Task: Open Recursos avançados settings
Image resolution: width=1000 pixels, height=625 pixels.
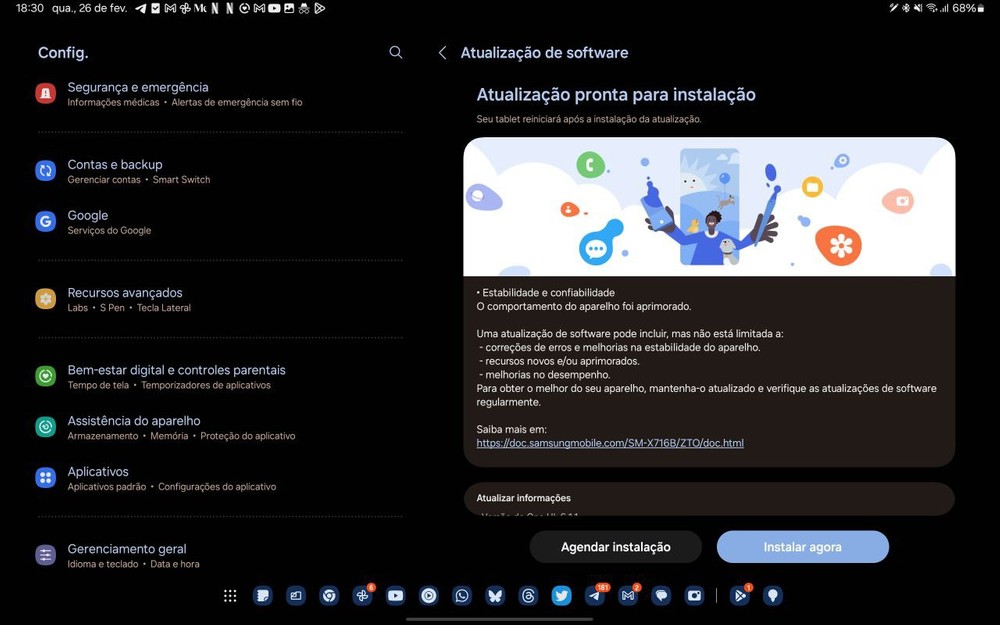Action: click(219, 299)
